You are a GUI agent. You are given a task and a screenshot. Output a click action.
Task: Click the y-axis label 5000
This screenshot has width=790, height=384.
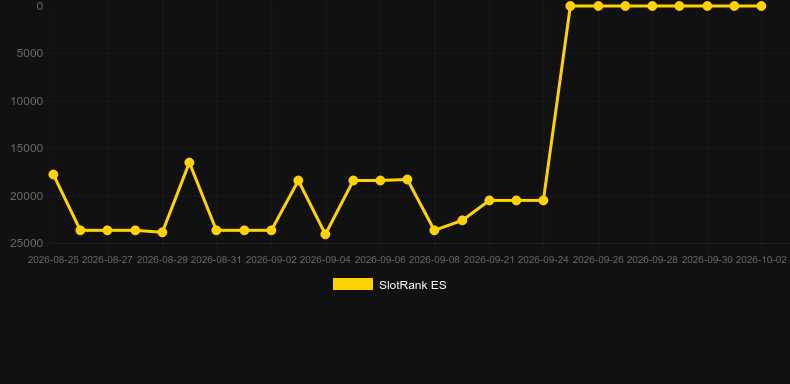click(30, 53)
